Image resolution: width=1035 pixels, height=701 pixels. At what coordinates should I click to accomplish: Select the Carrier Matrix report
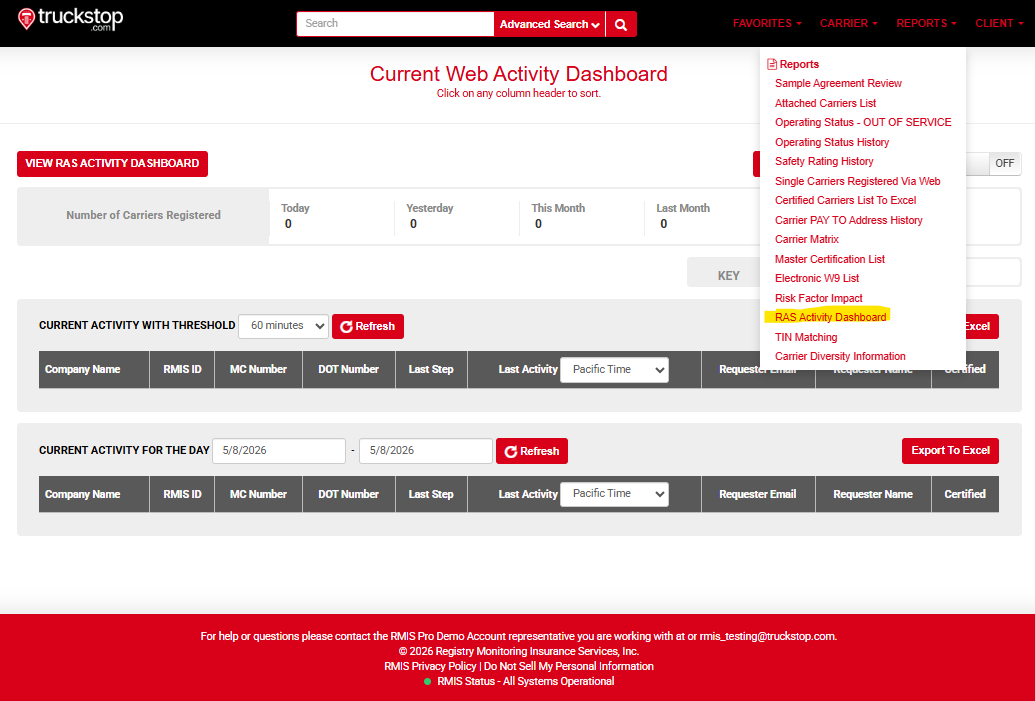point(807,239)
